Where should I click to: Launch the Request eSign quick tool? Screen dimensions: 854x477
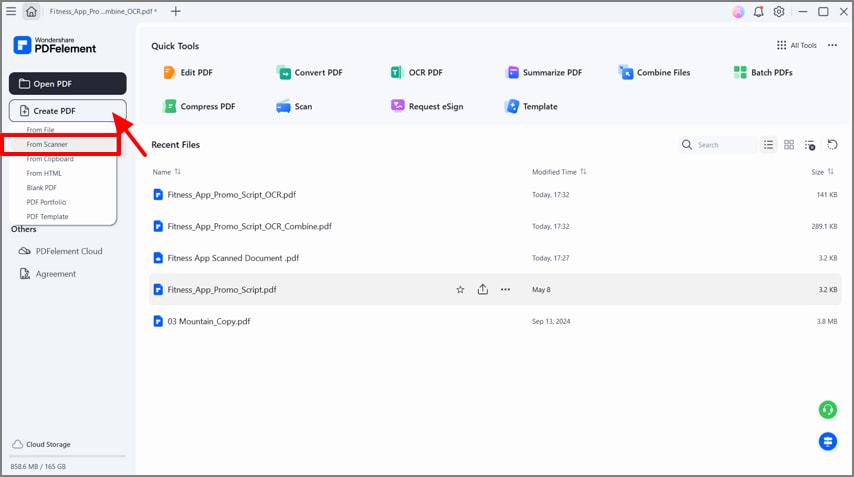(427, 106)
